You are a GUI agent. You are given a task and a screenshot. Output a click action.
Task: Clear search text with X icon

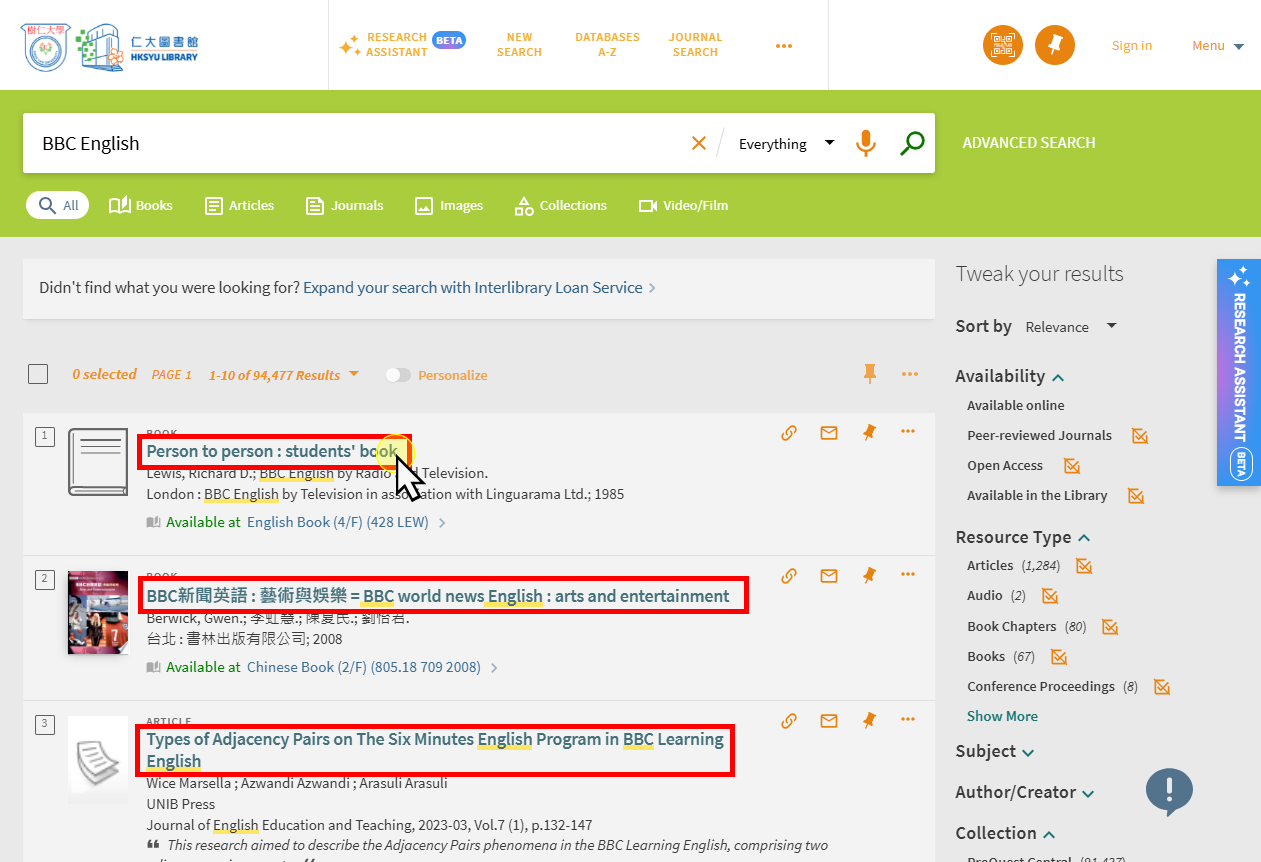point(699,144)
